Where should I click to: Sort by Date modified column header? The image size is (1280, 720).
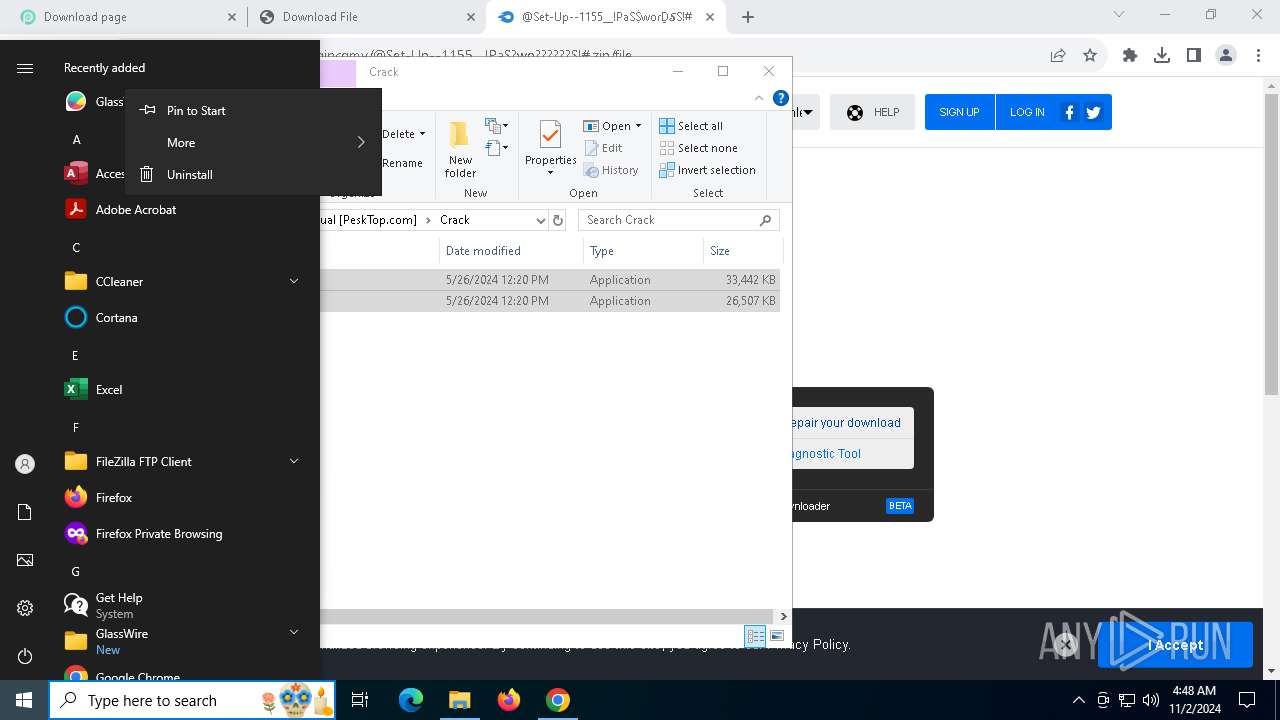click(511, 251)
